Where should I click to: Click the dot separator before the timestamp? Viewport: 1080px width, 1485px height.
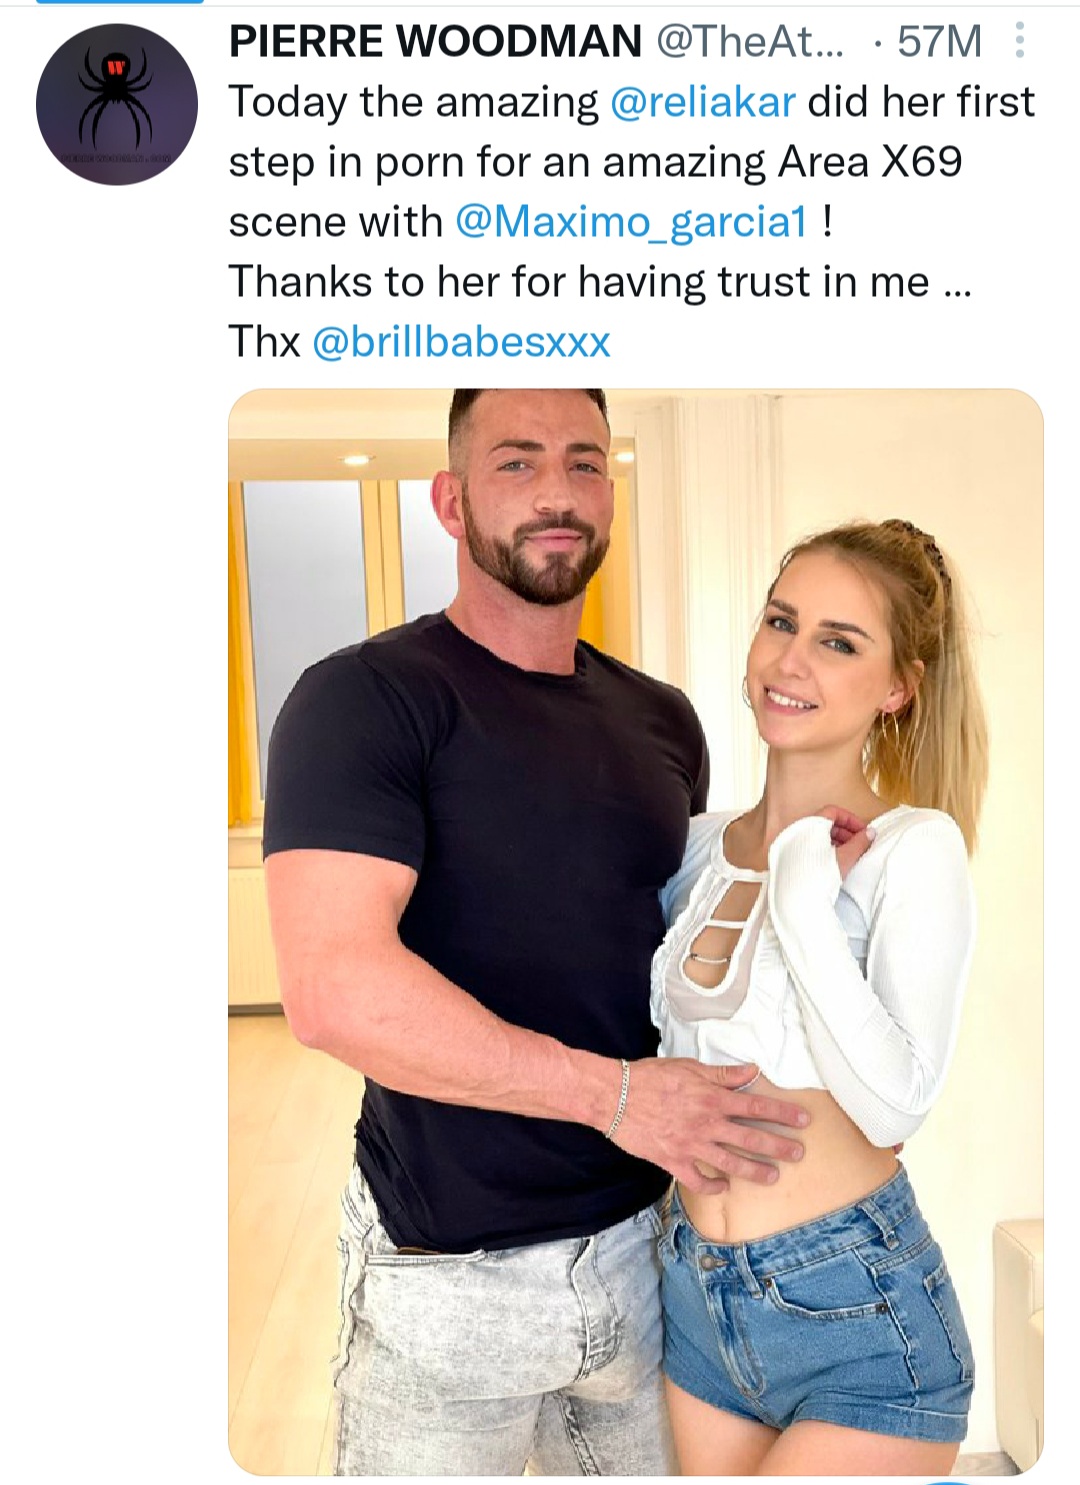[877, 41]
